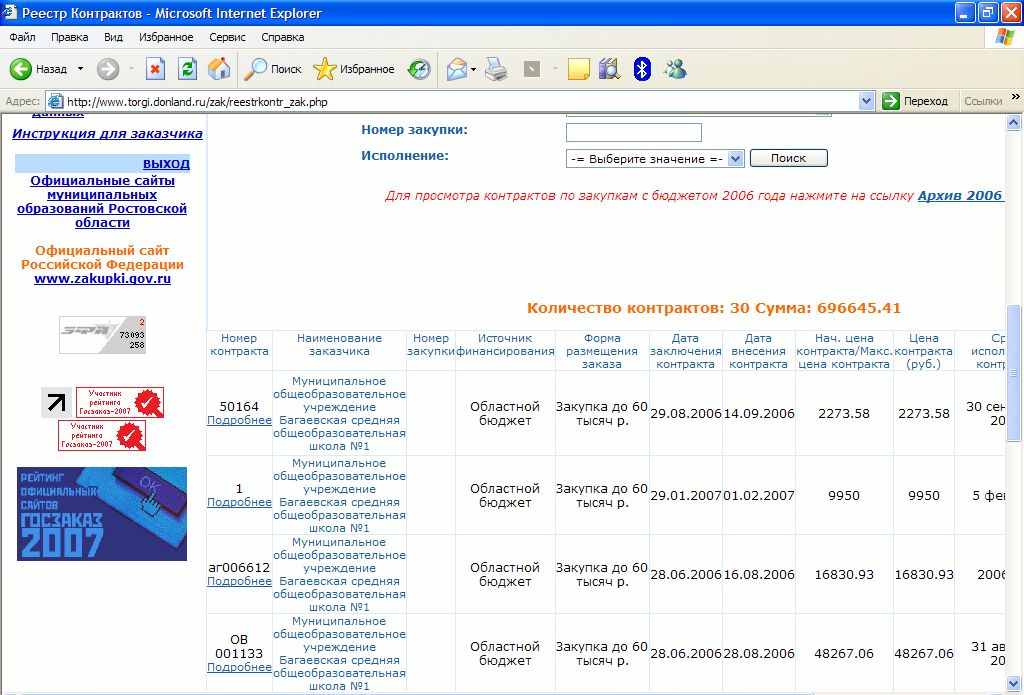Click the yellow note icon in toolbar
Image resolution: width=1024 pixels, height=695 pixels.
point(579,69)
